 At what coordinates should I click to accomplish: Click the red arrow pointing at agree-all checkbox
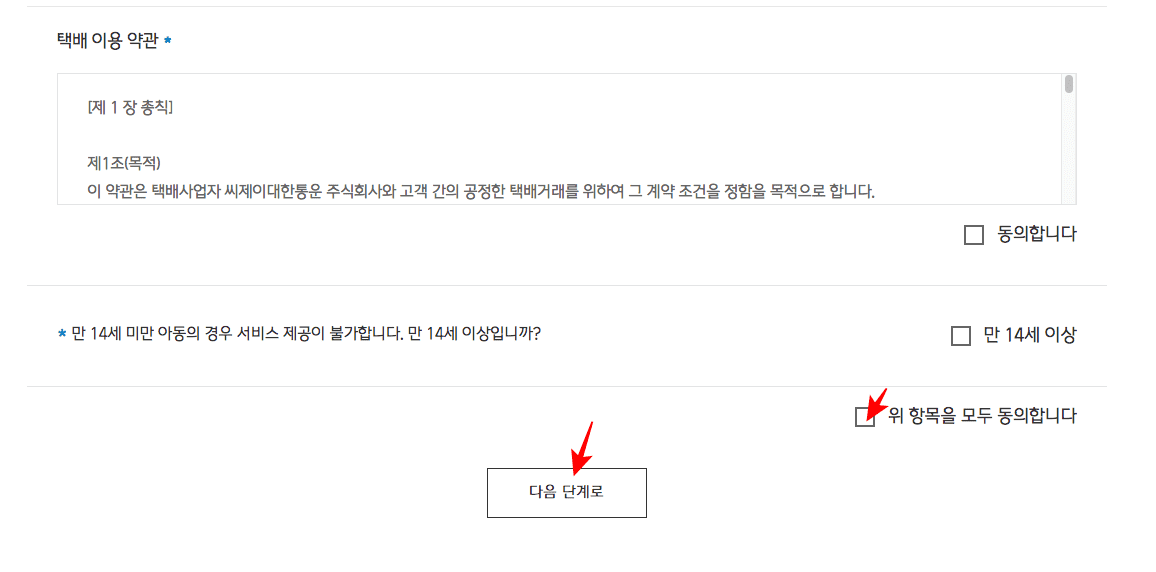[876, 405]
